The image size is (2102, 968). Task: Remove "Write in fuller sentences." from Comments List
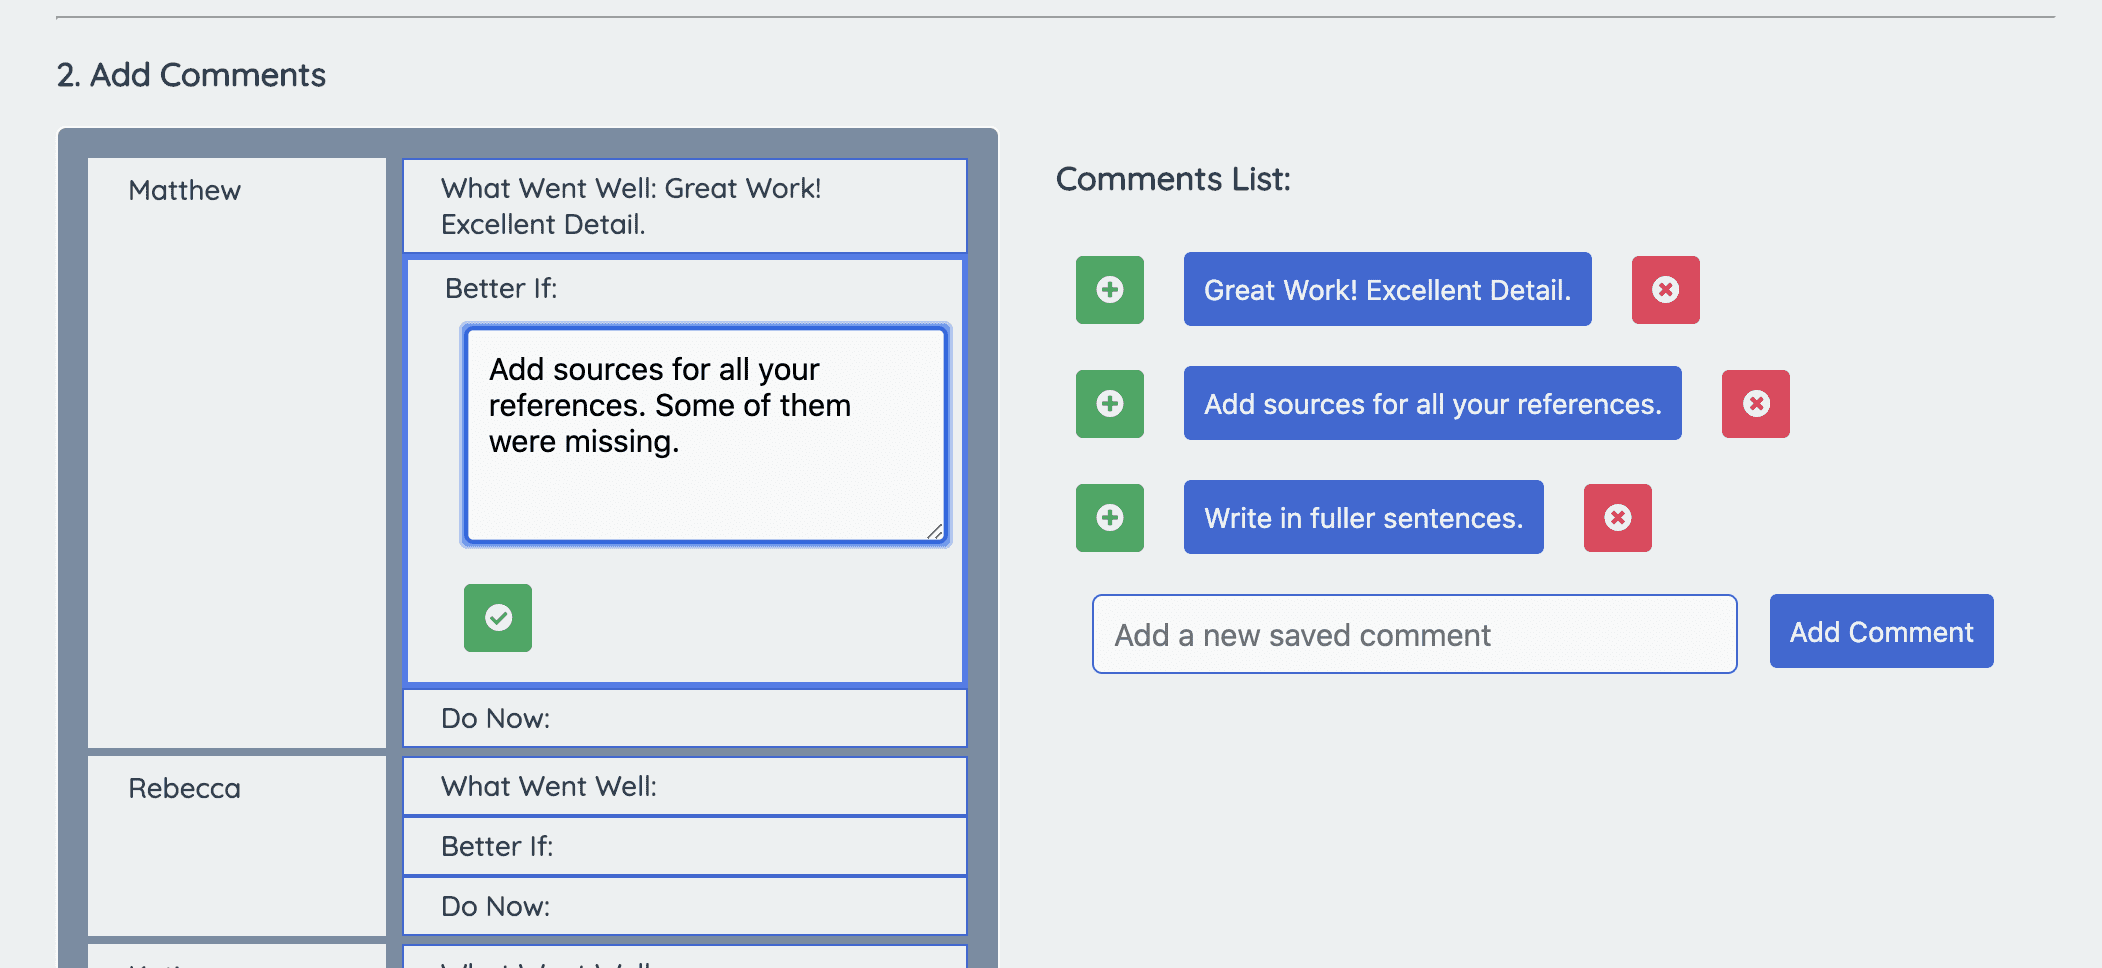pos(1617,517)
